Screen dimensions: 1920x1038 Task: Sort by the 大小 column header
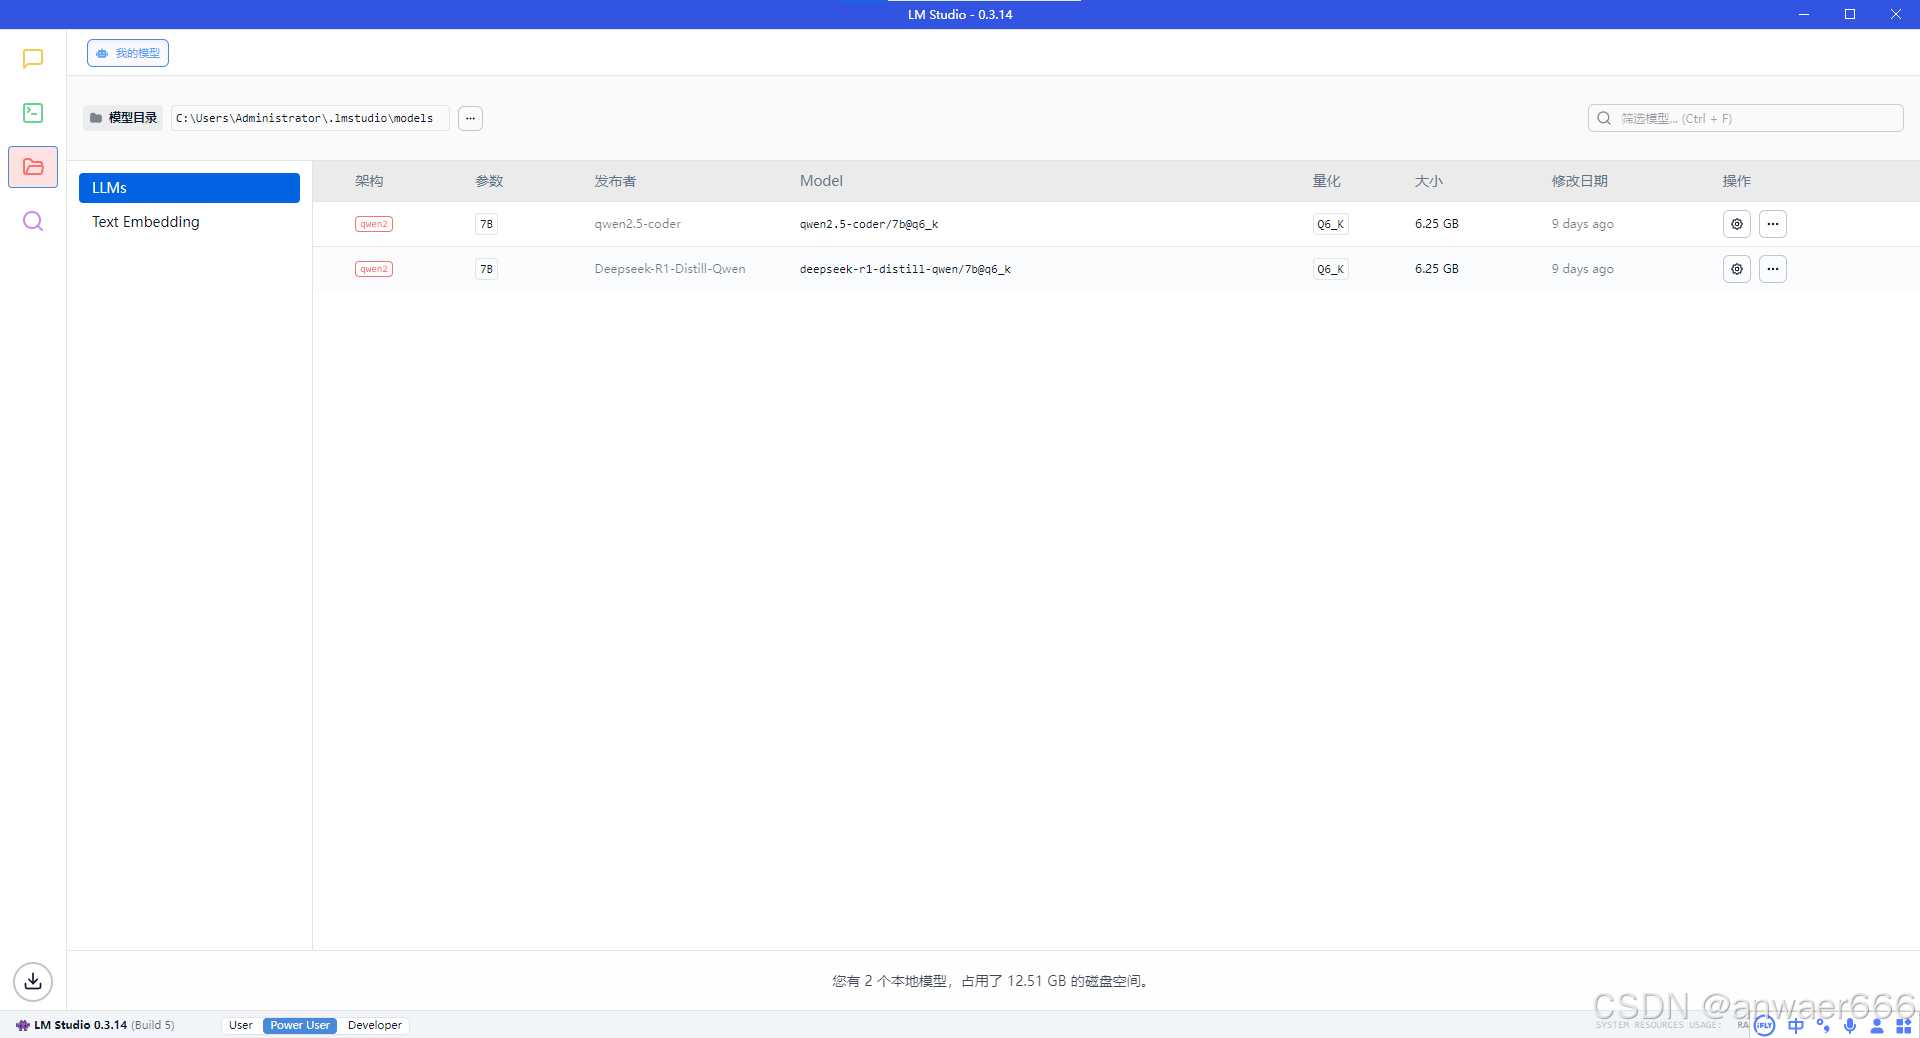(1428, 181)
